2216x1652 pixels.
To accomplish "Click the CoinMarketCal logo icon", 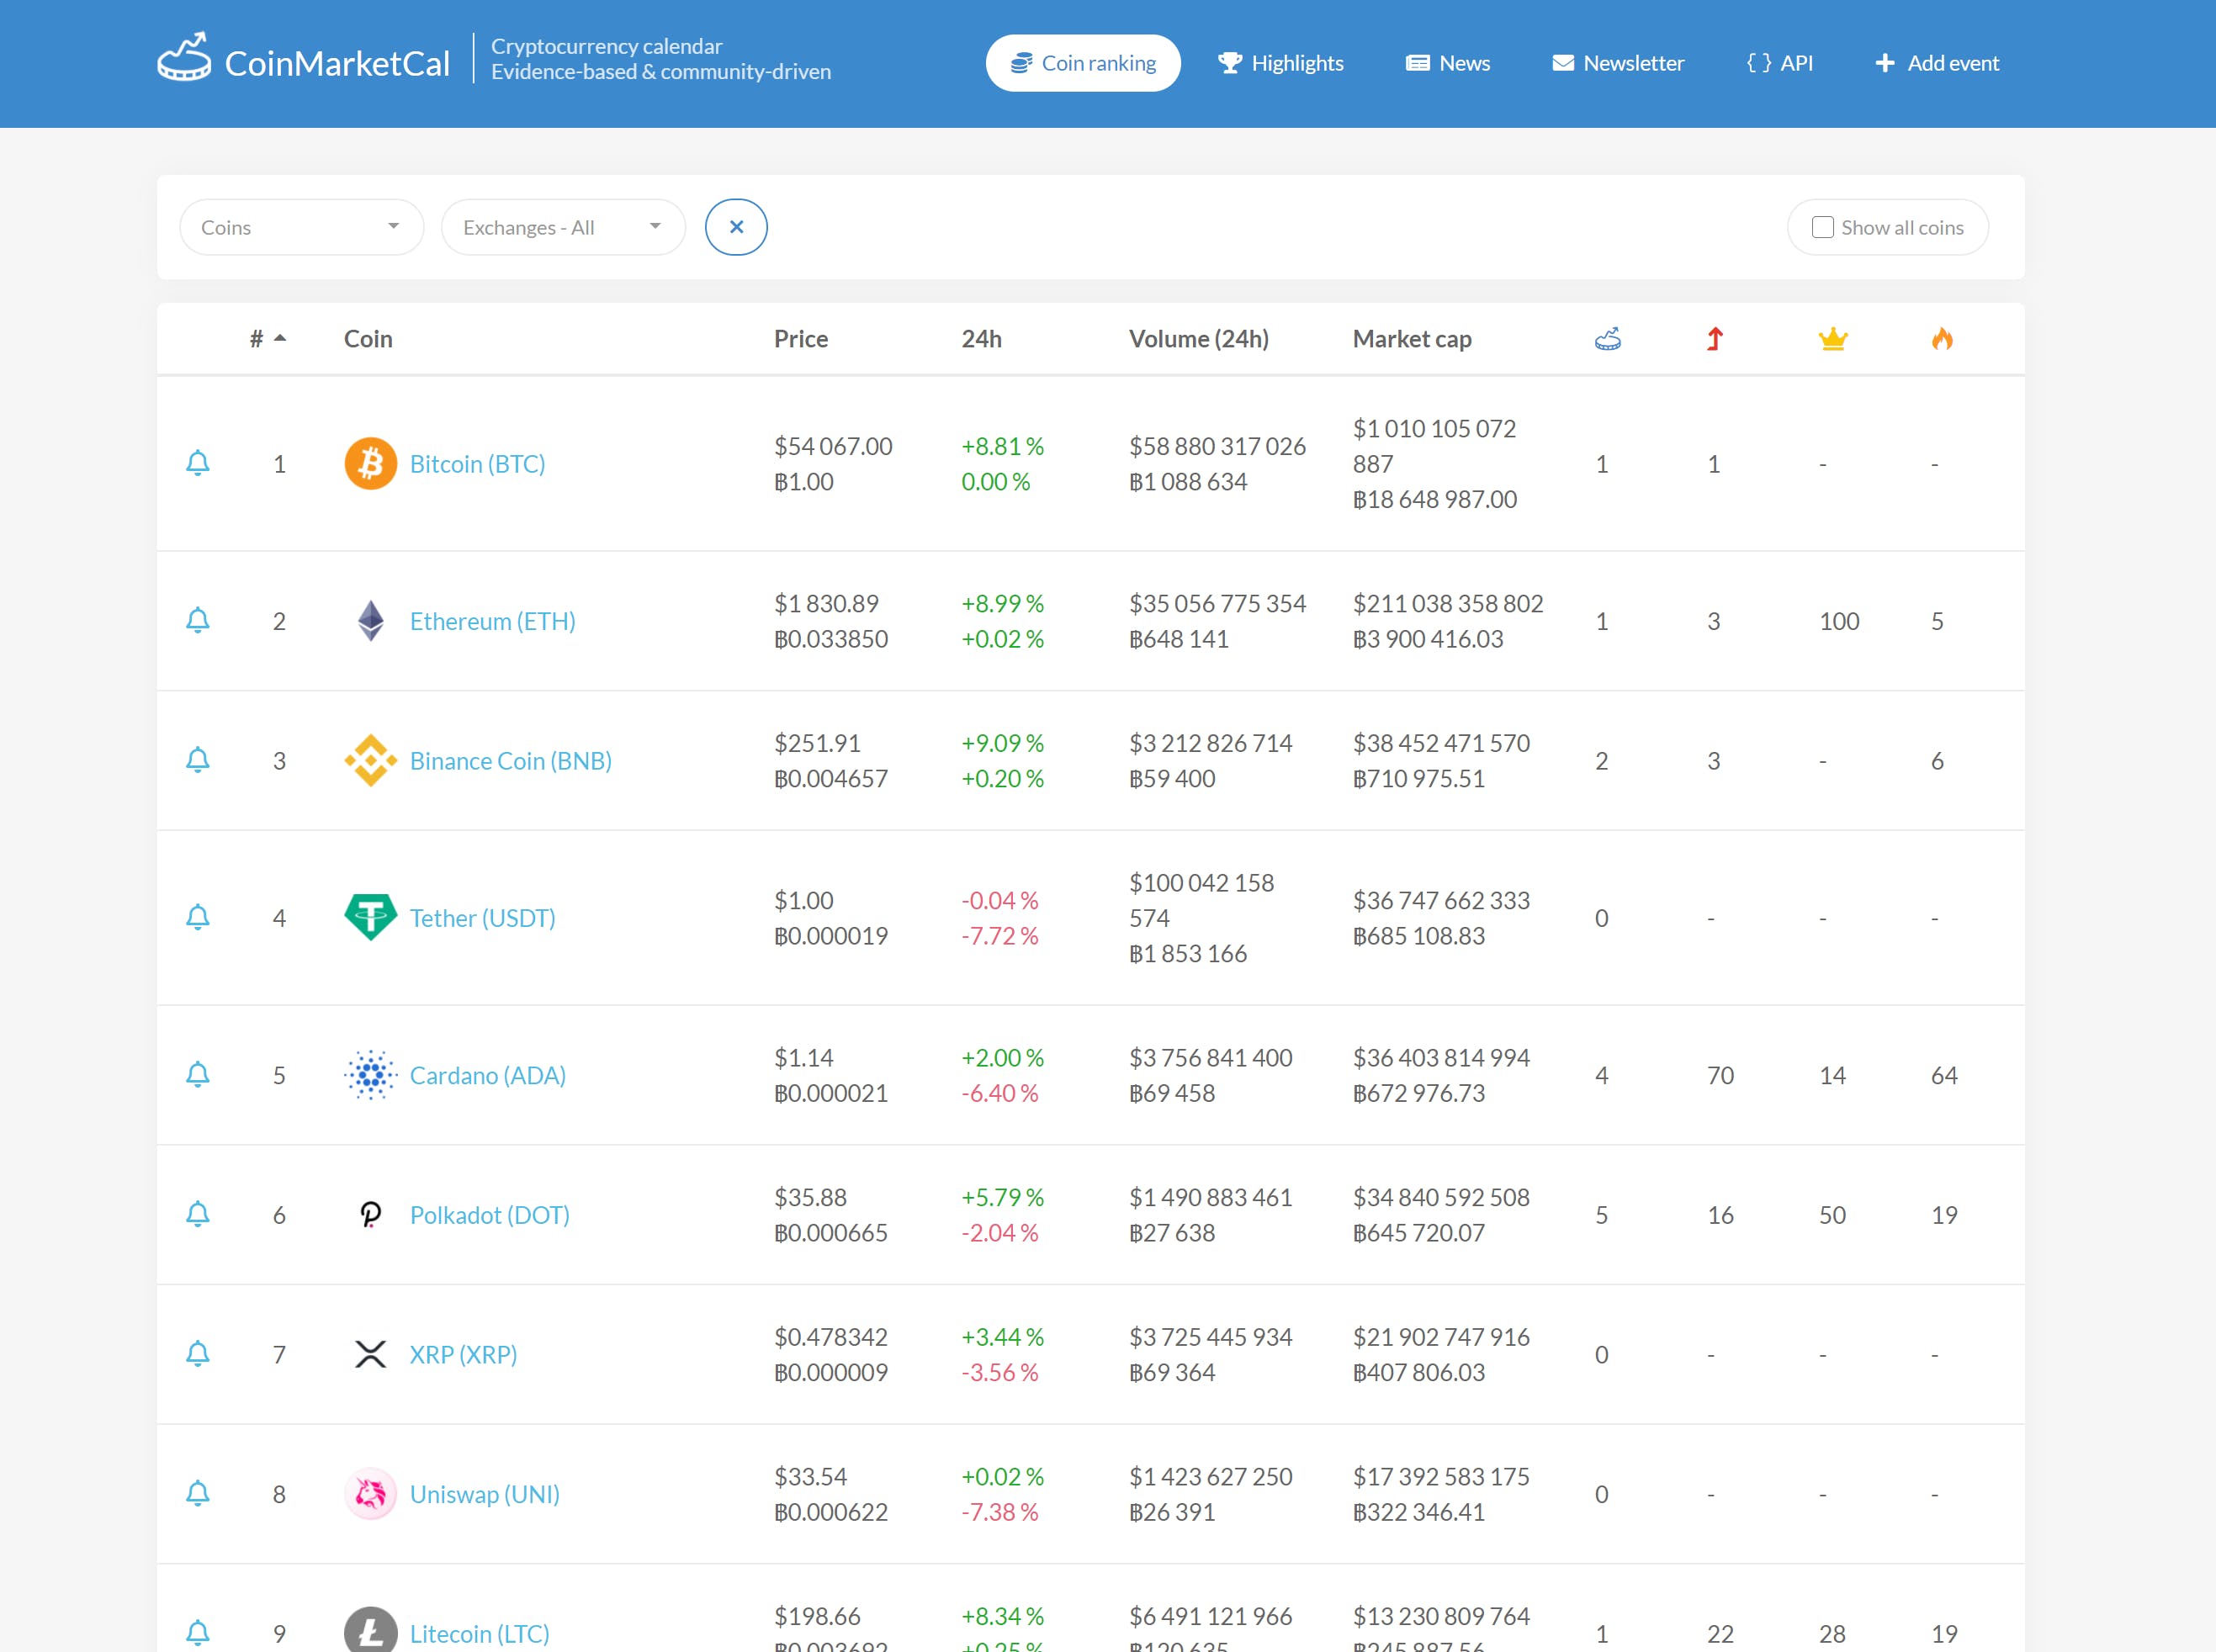I will point(185,58).
